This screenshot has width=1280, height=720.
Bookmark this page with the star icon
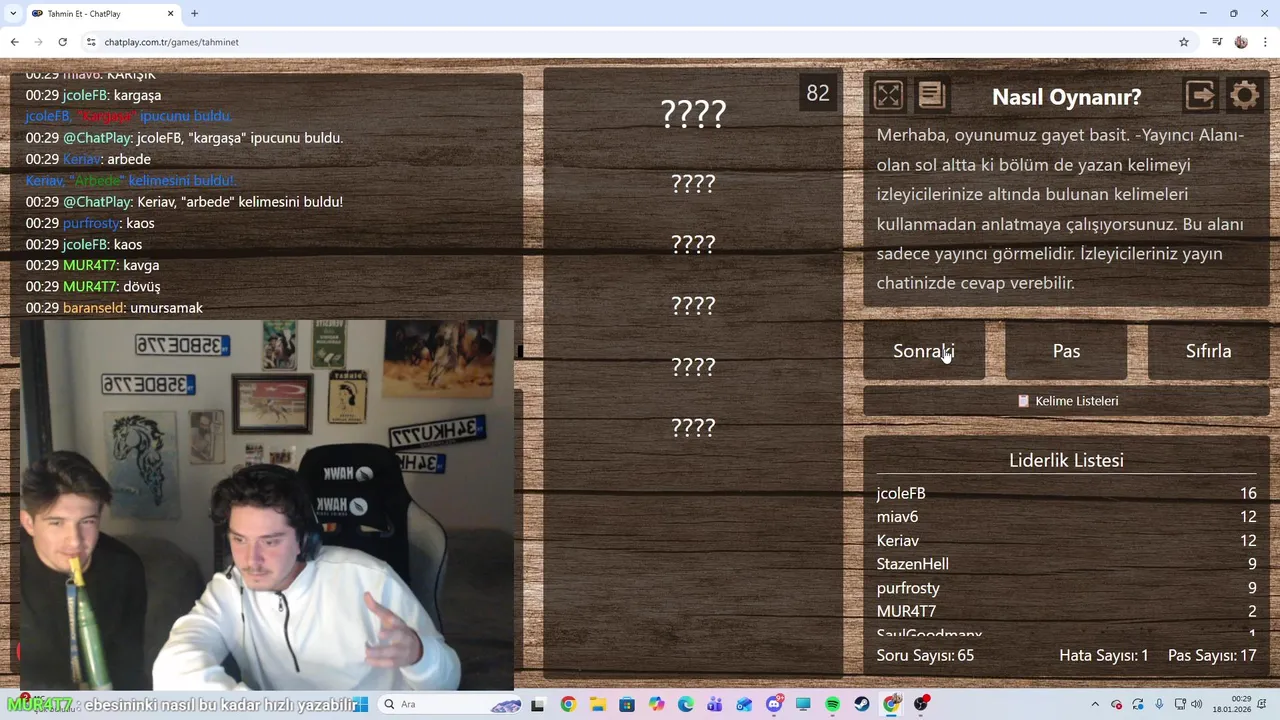pos(1184,42)
